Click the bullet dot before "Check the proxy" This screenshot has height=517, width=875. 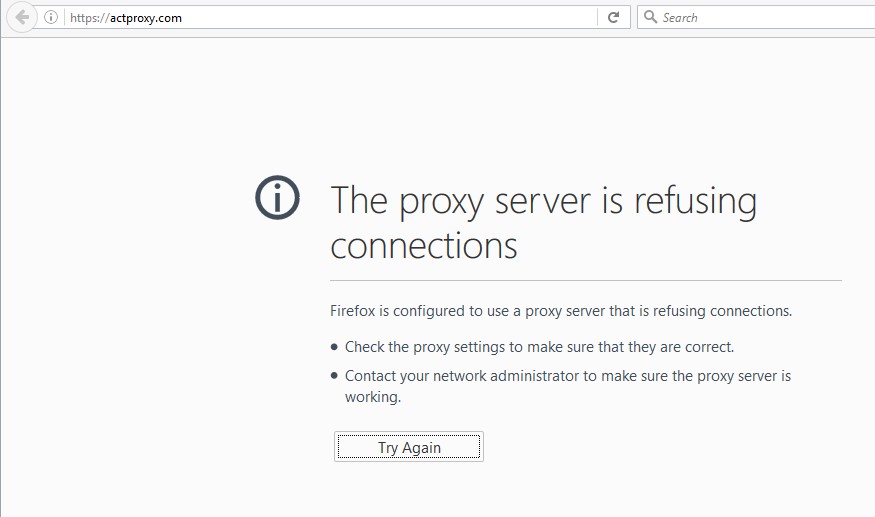click(334, 347)
